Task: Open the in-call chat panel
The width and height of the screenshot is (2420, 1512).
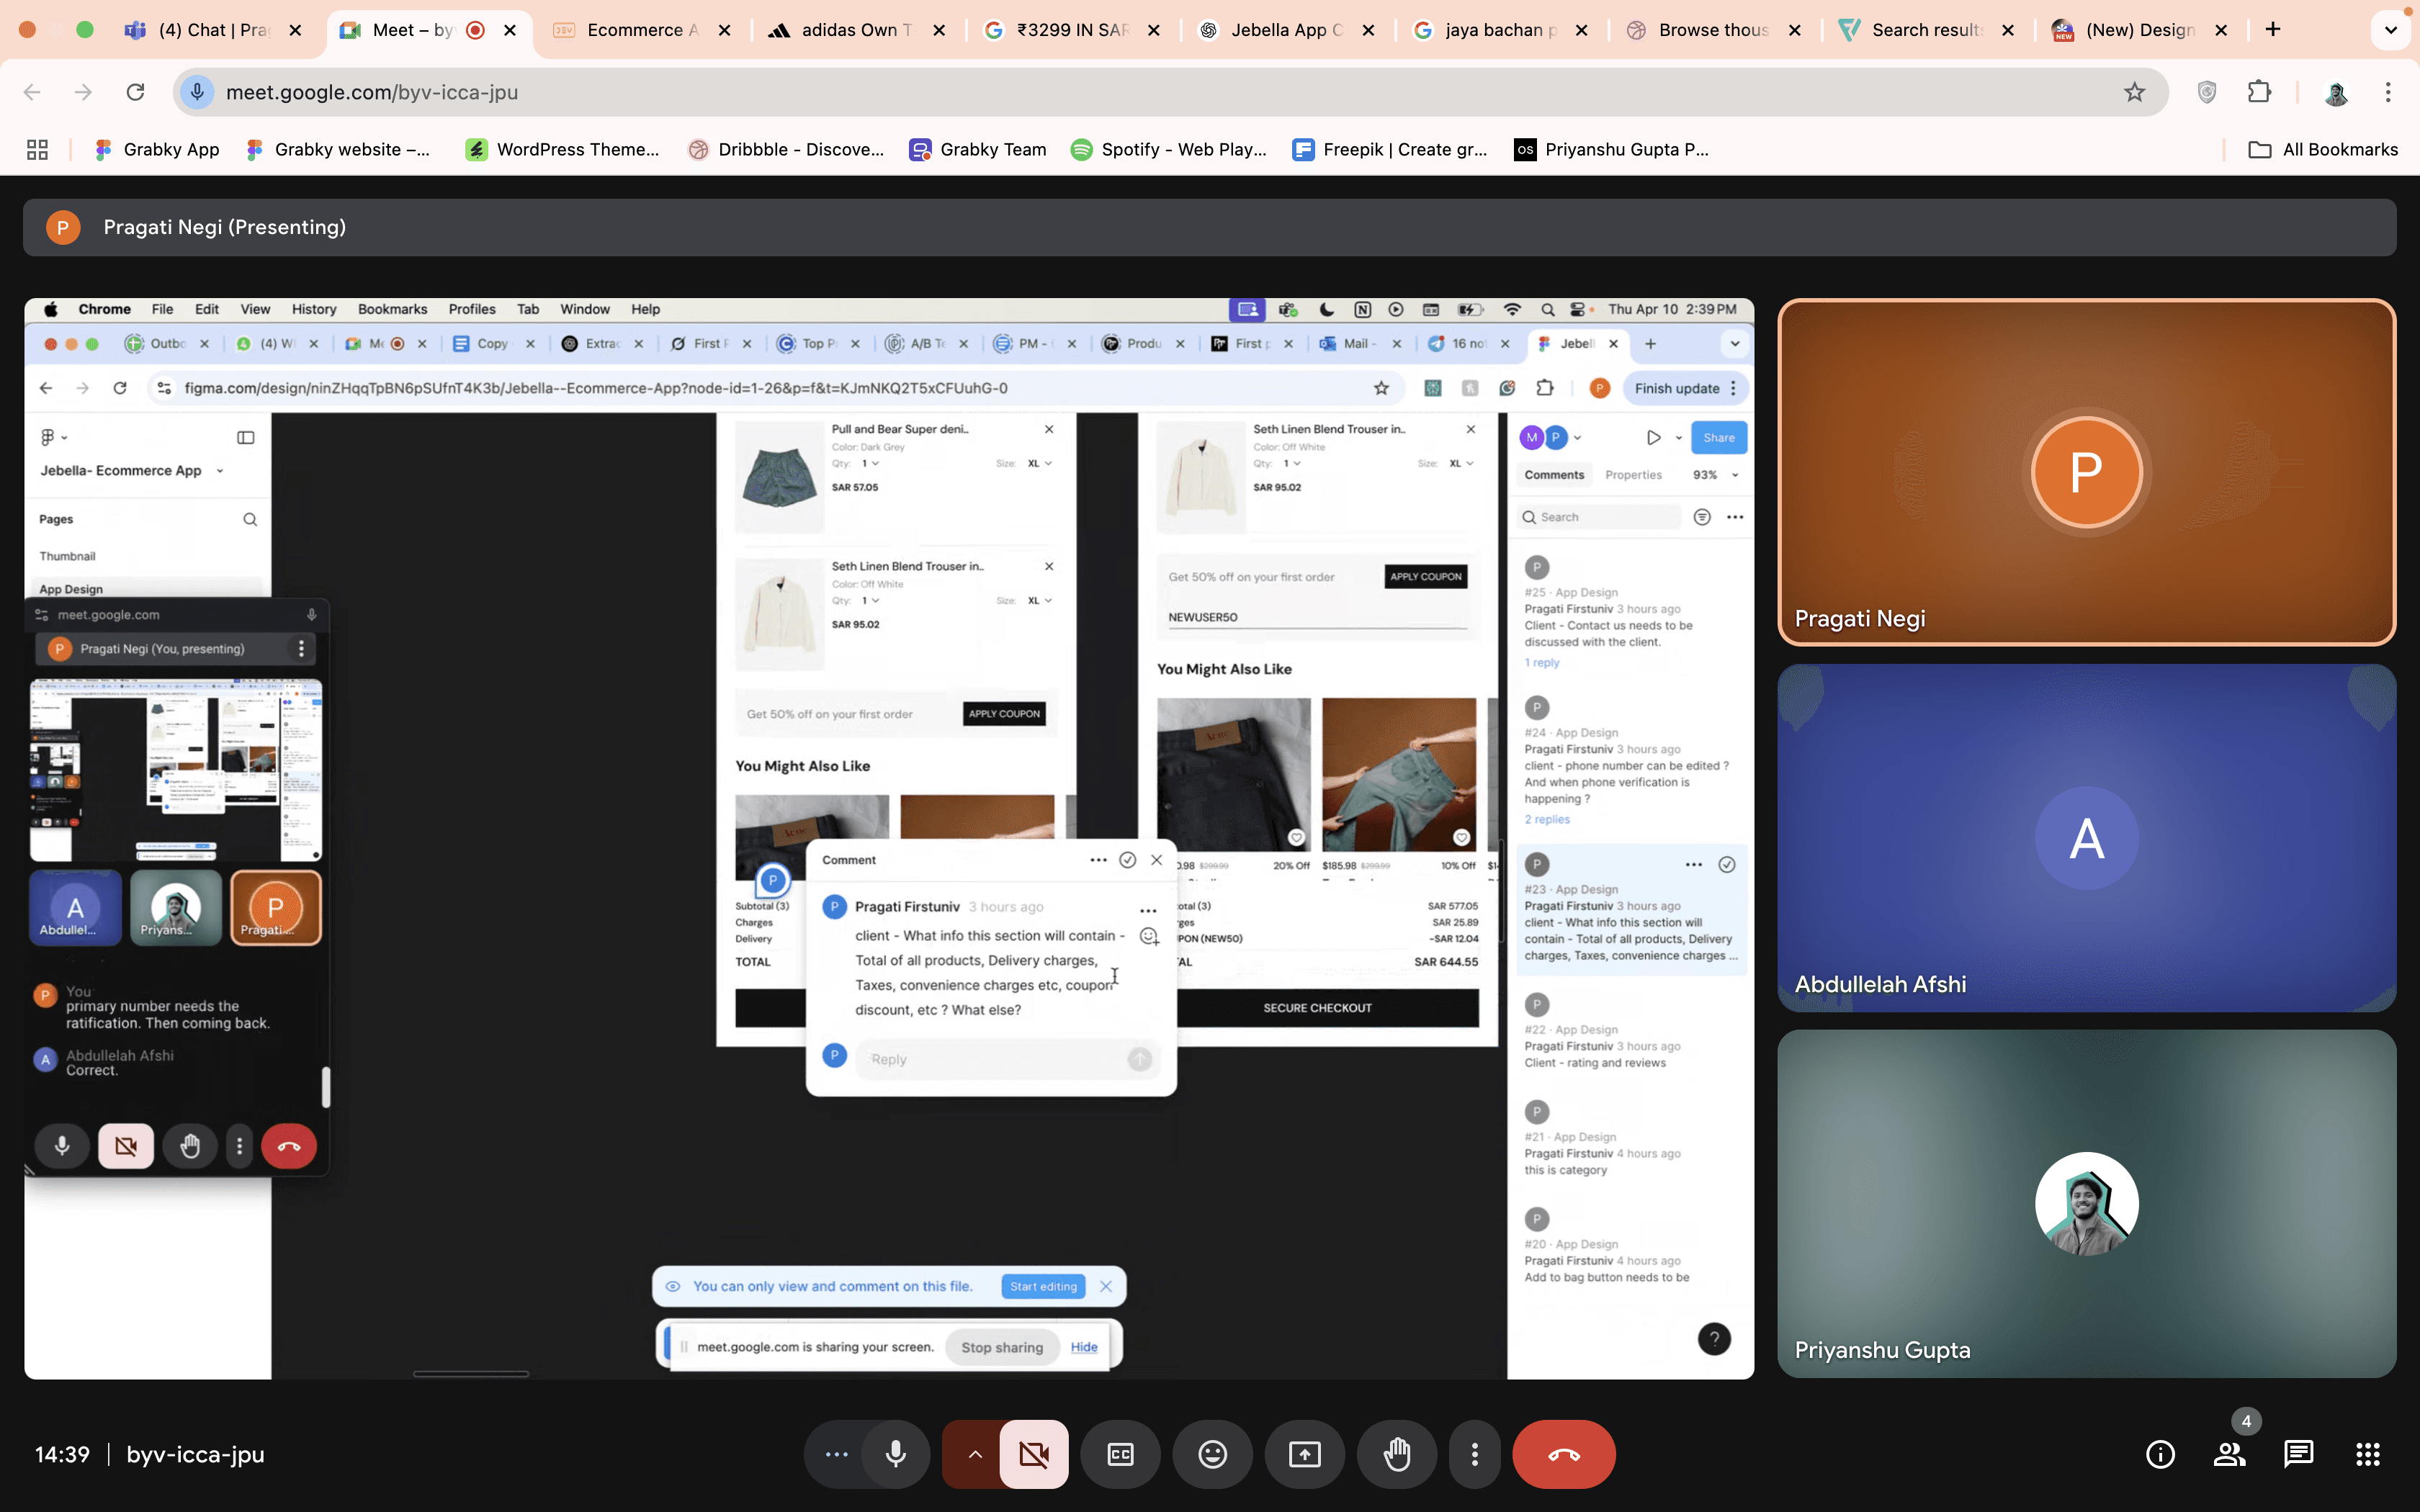Action: coord(2298,1455)
